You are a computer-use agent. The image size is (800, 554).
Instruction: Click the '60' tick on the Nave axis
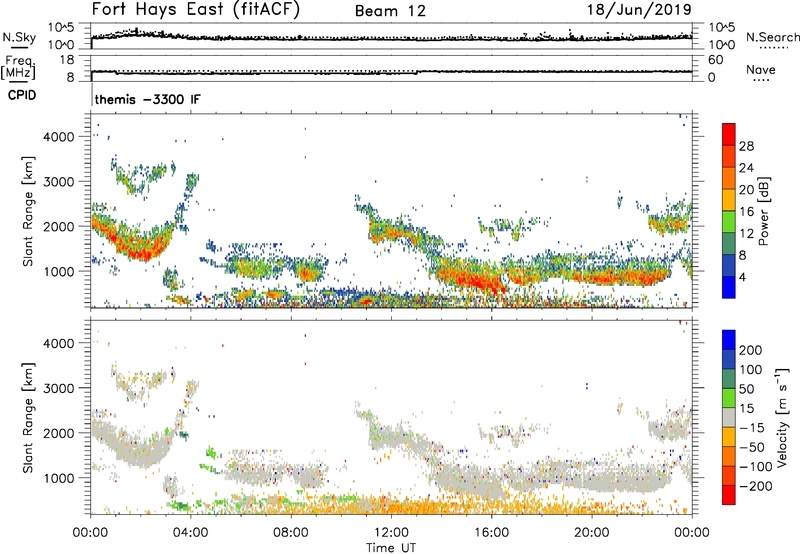point(715,60)
